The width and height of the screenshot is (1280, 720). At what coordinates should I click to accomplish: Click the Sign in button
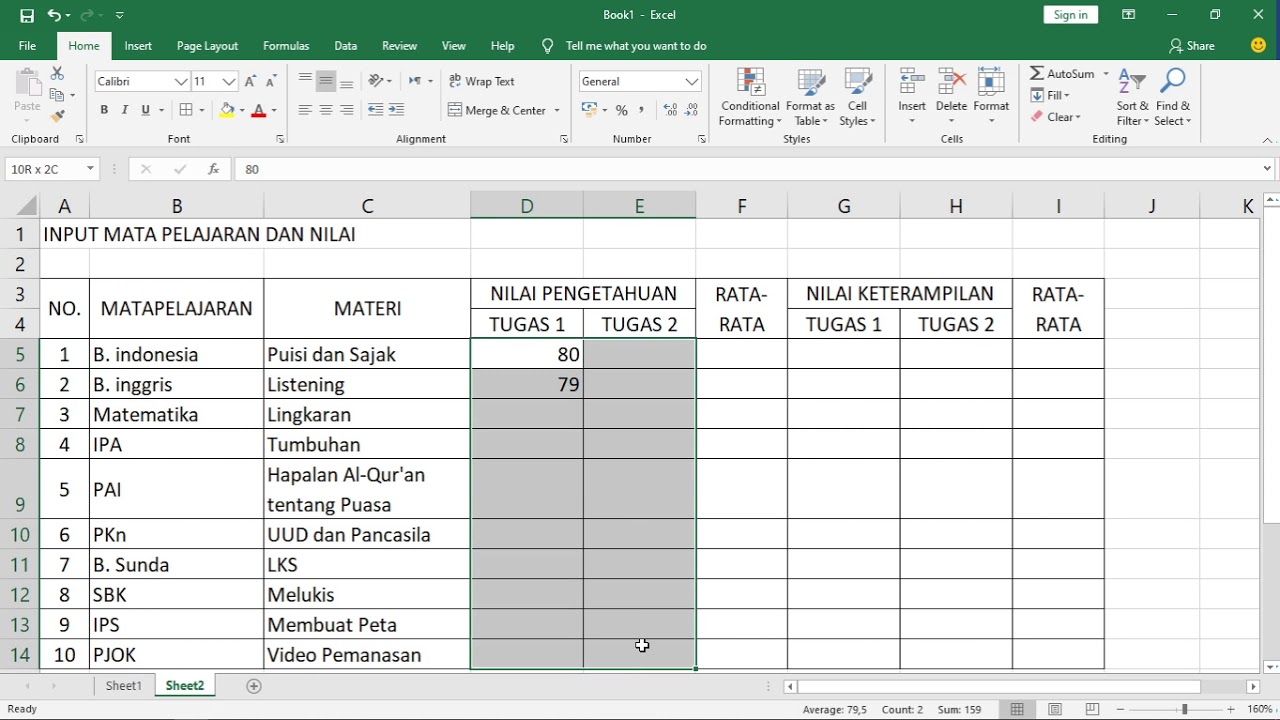(x=1070, y=15)
